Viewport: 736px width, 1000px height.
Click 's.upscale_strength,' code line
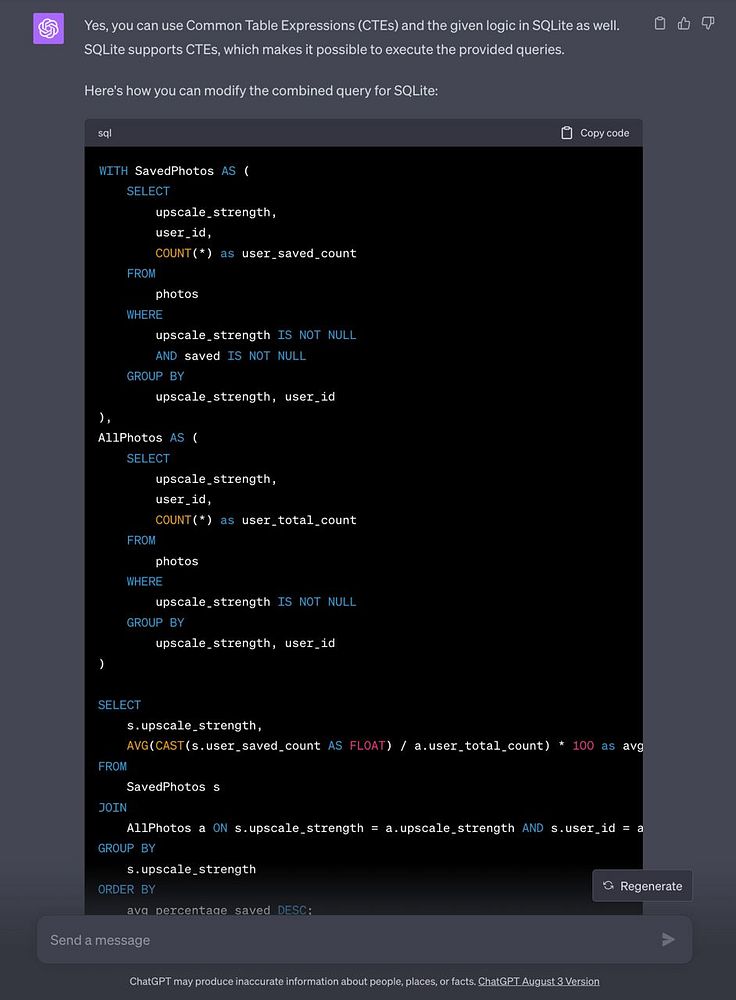pos(195,726)
